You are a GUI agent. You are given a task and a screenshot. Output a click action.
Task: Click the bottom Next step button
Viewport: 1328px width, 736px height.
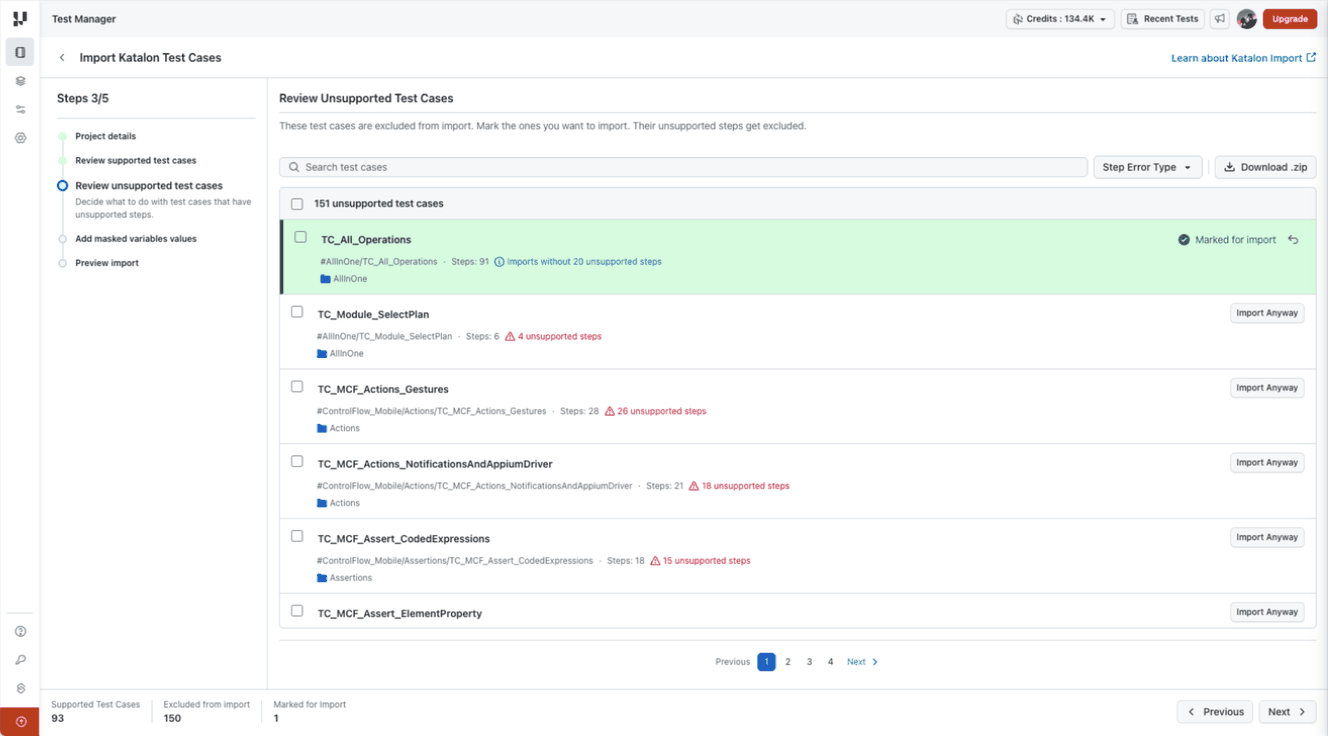pos(1287,712)
